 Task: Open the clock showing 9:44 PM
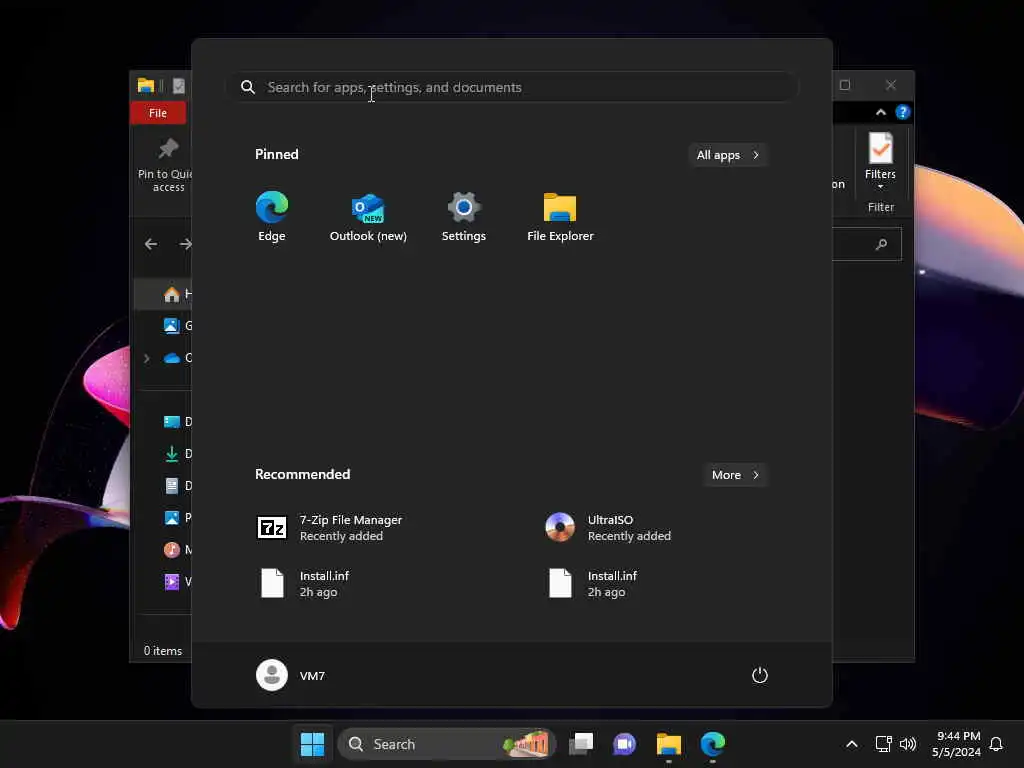click(x=956, y=744)
